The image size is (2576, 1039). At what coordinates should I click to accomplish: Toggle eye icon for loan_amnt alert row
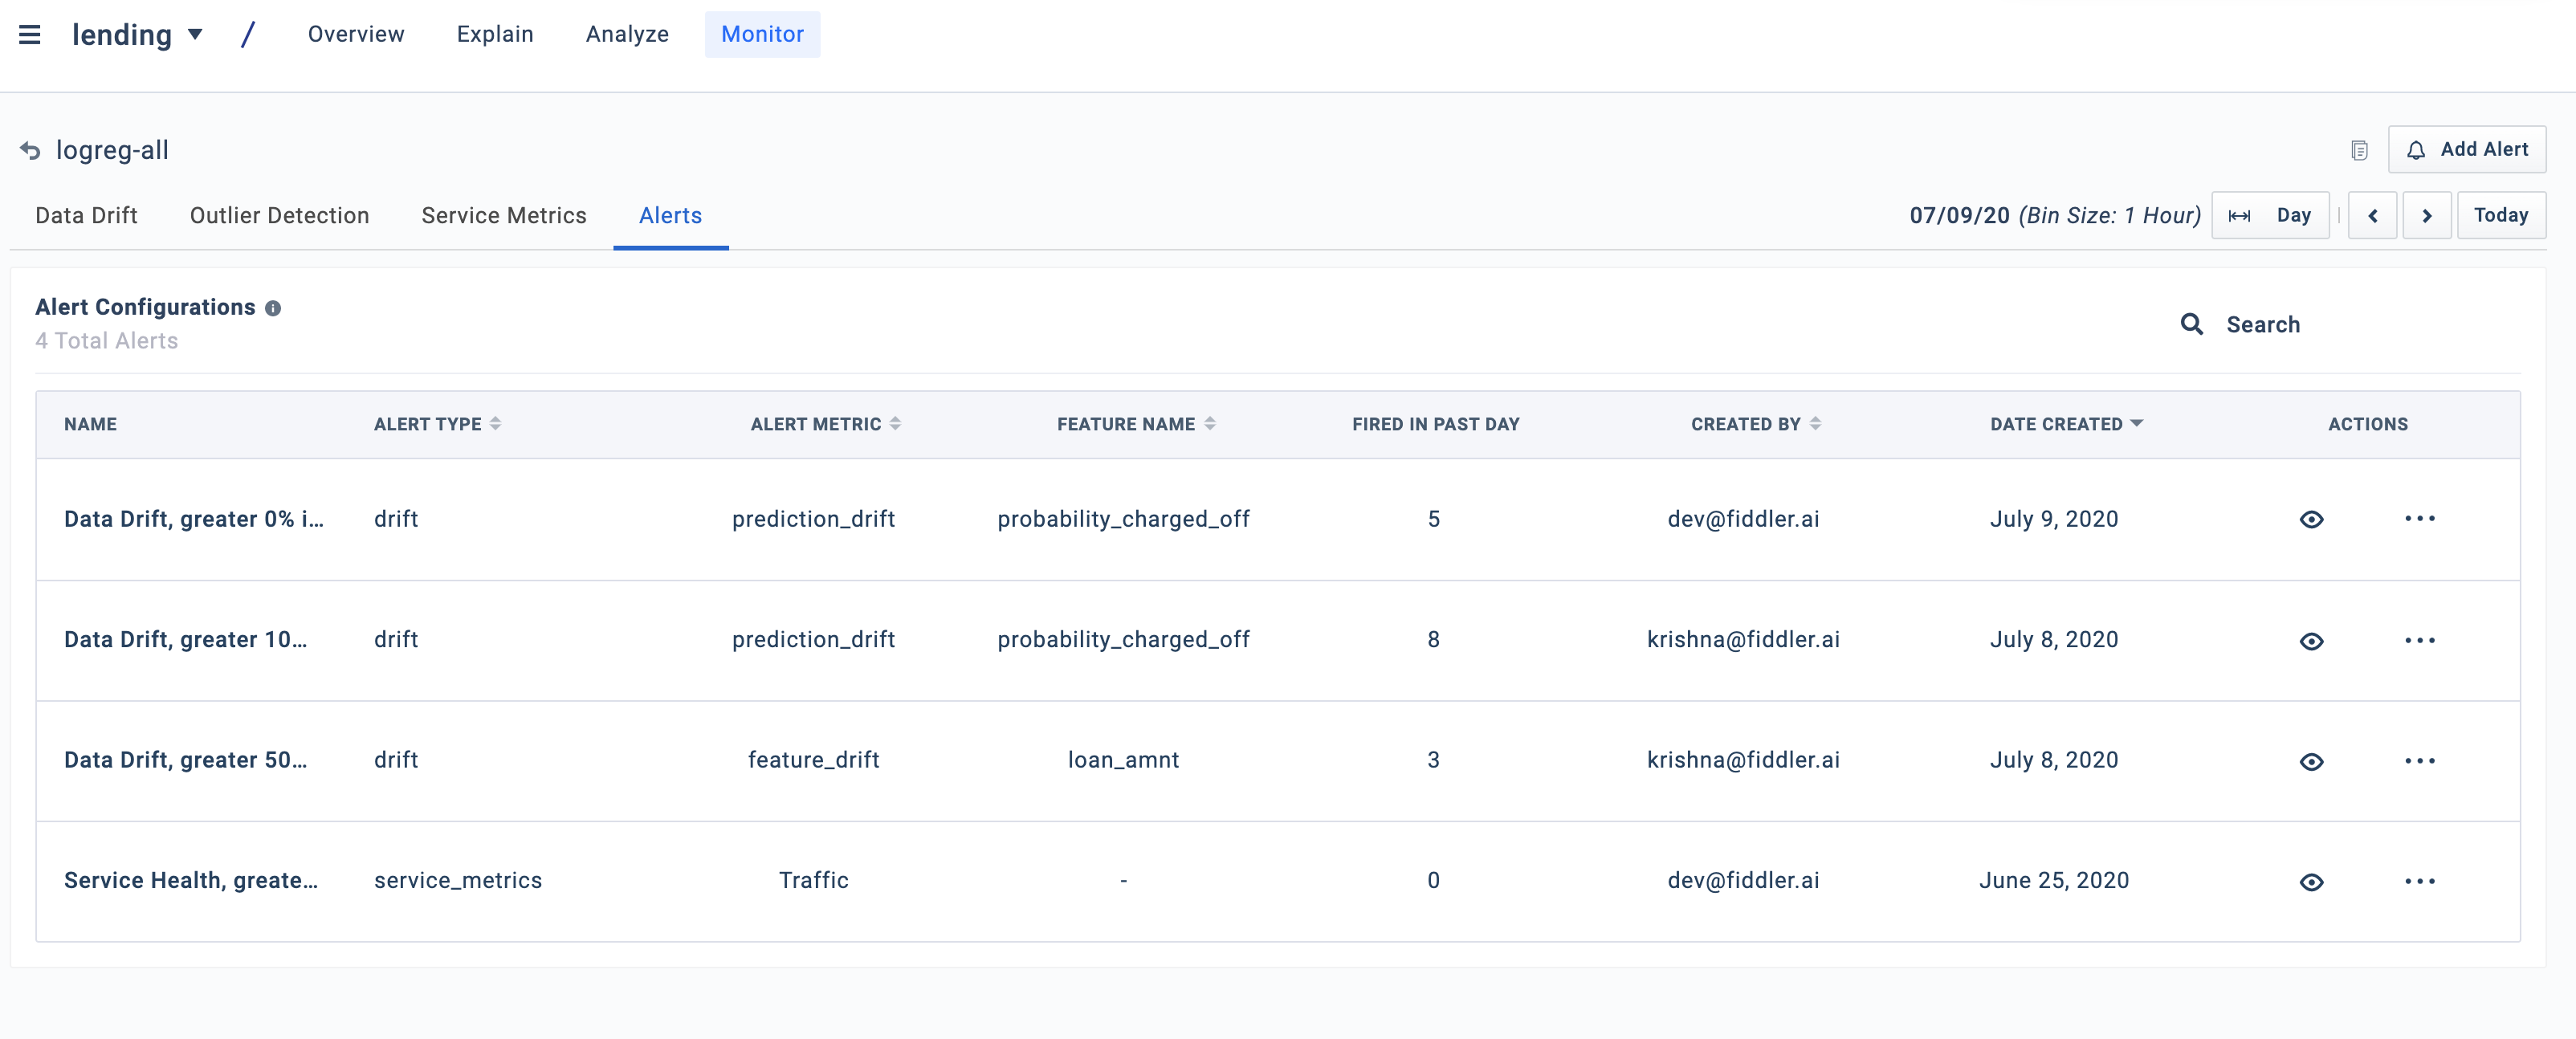tap(2311, 762)
